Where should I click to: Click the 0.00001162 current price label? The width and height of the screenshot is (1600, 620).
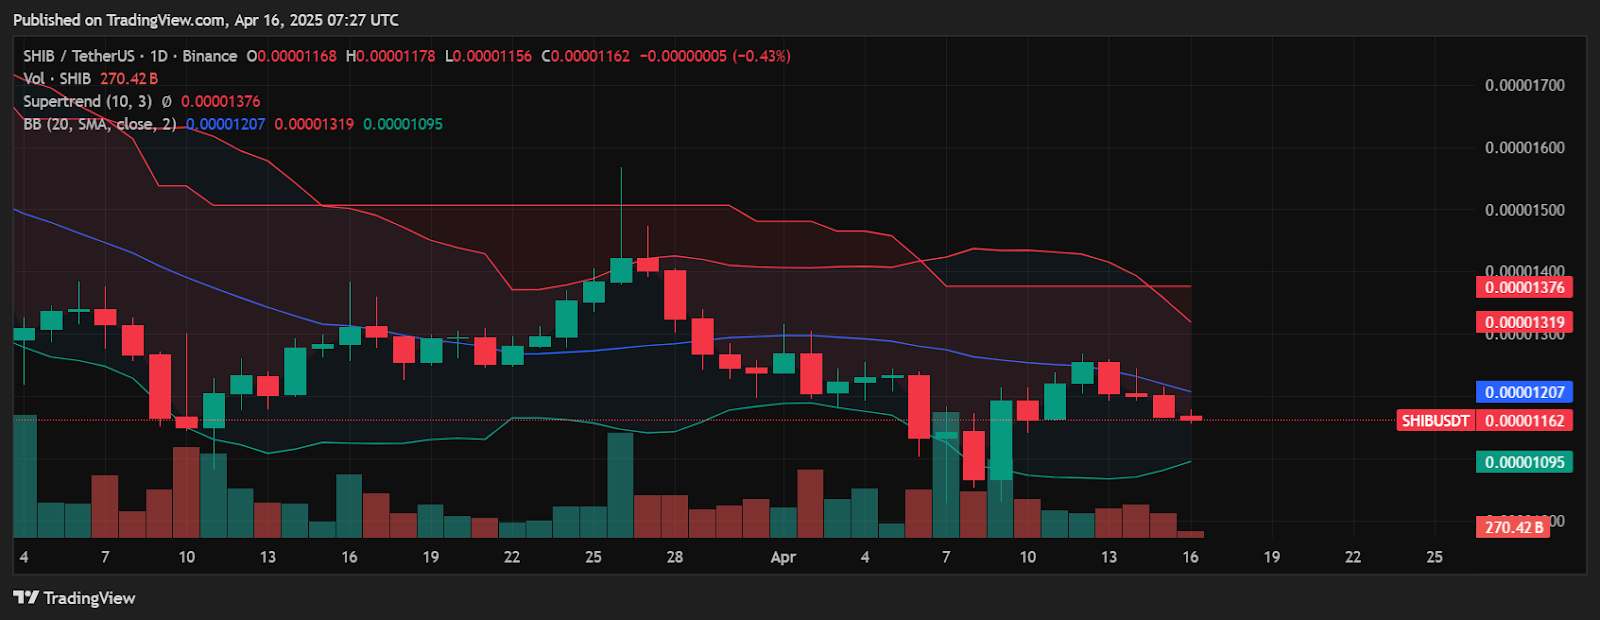pos(1524,421)
